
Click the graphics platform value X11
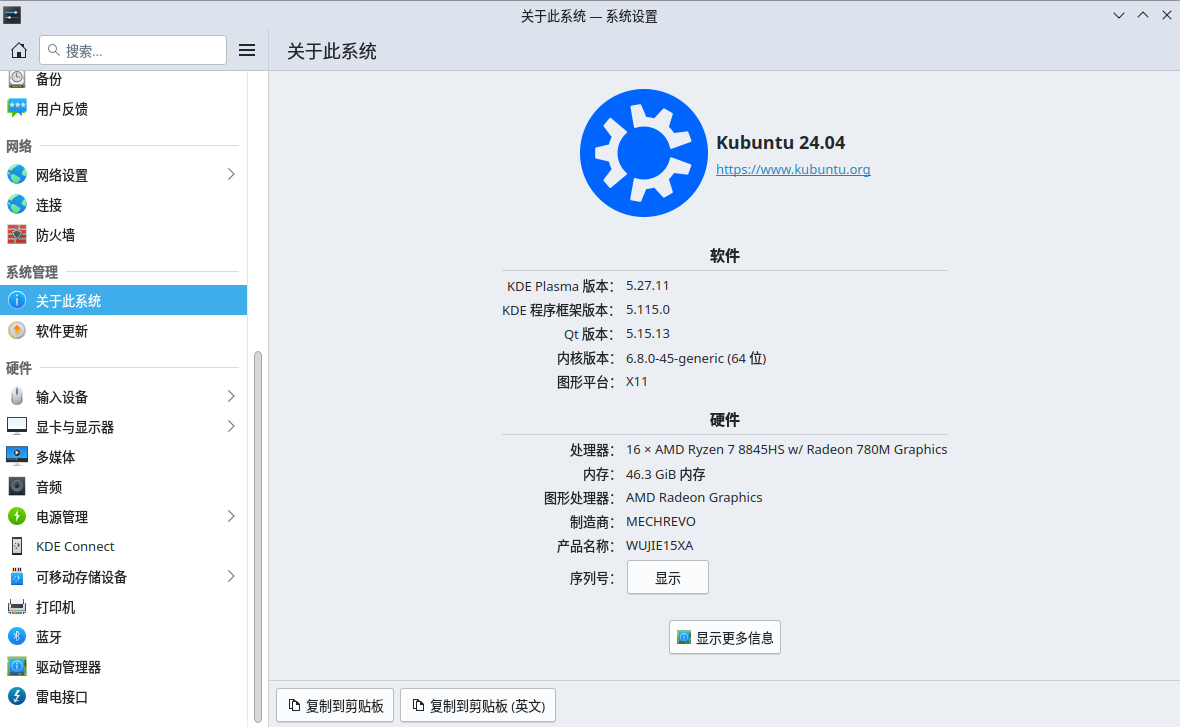(637, 382)
